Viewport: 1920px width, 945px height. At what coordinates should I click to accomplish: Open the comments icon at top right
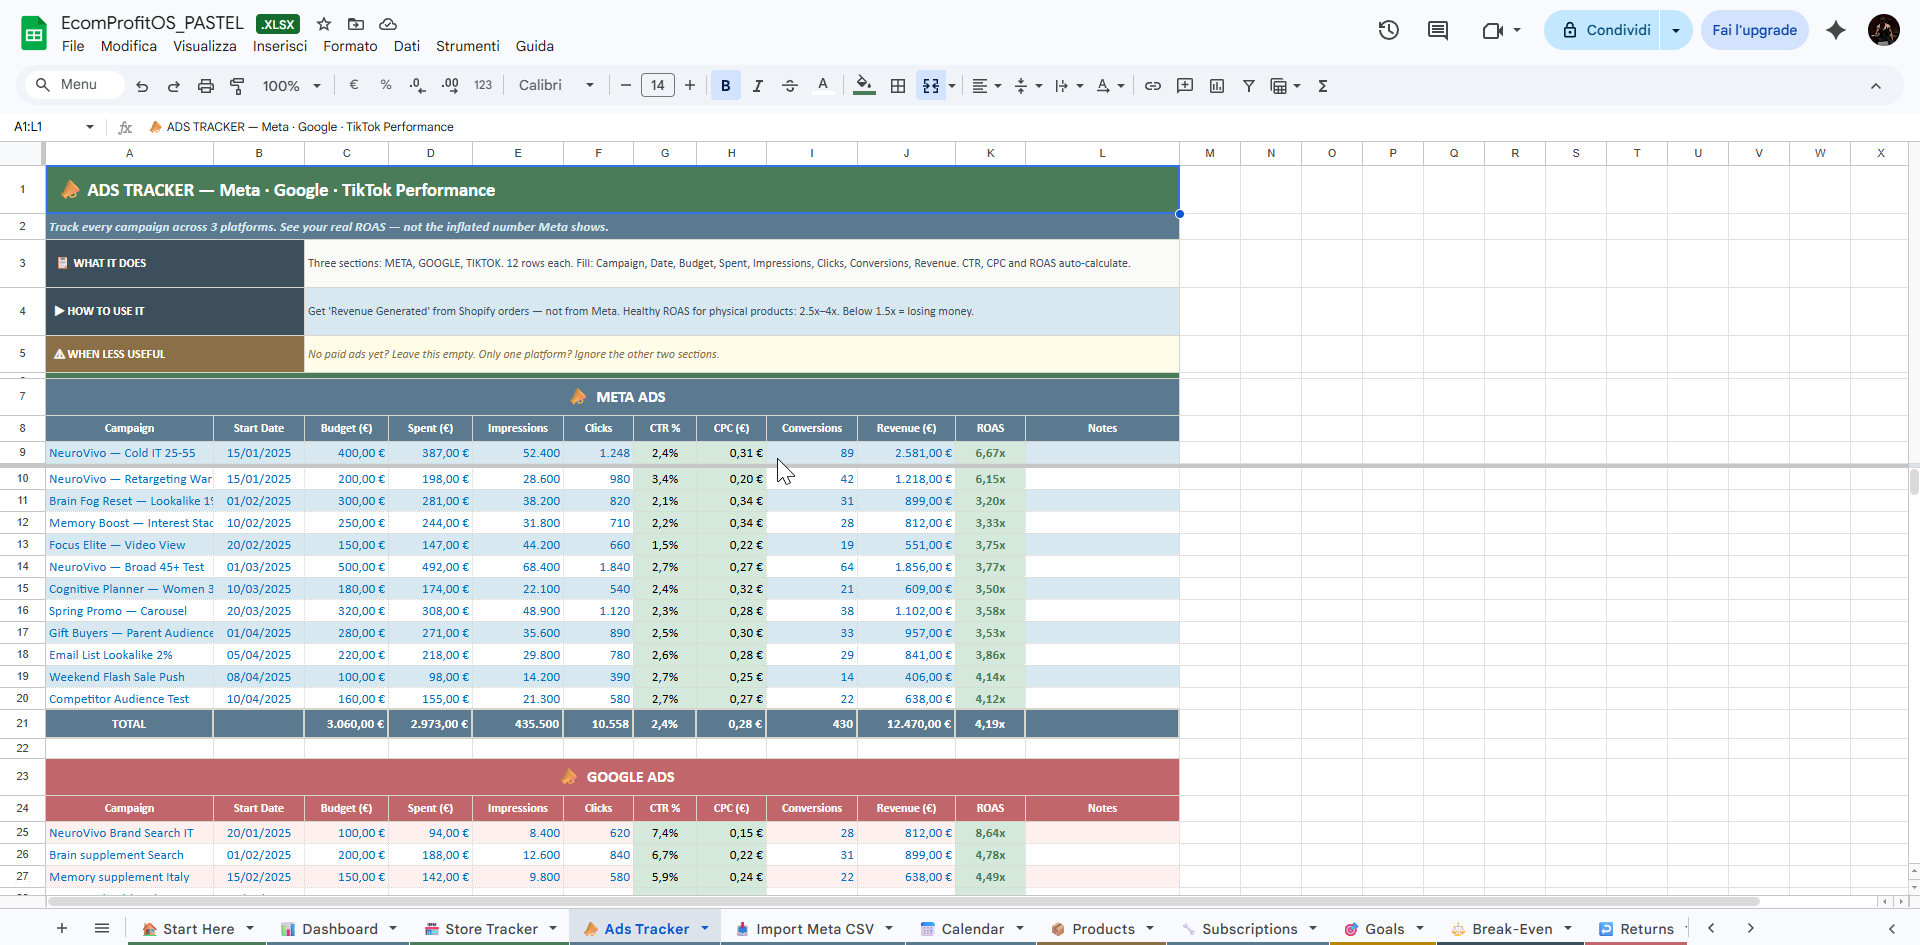coord(1437,30)
